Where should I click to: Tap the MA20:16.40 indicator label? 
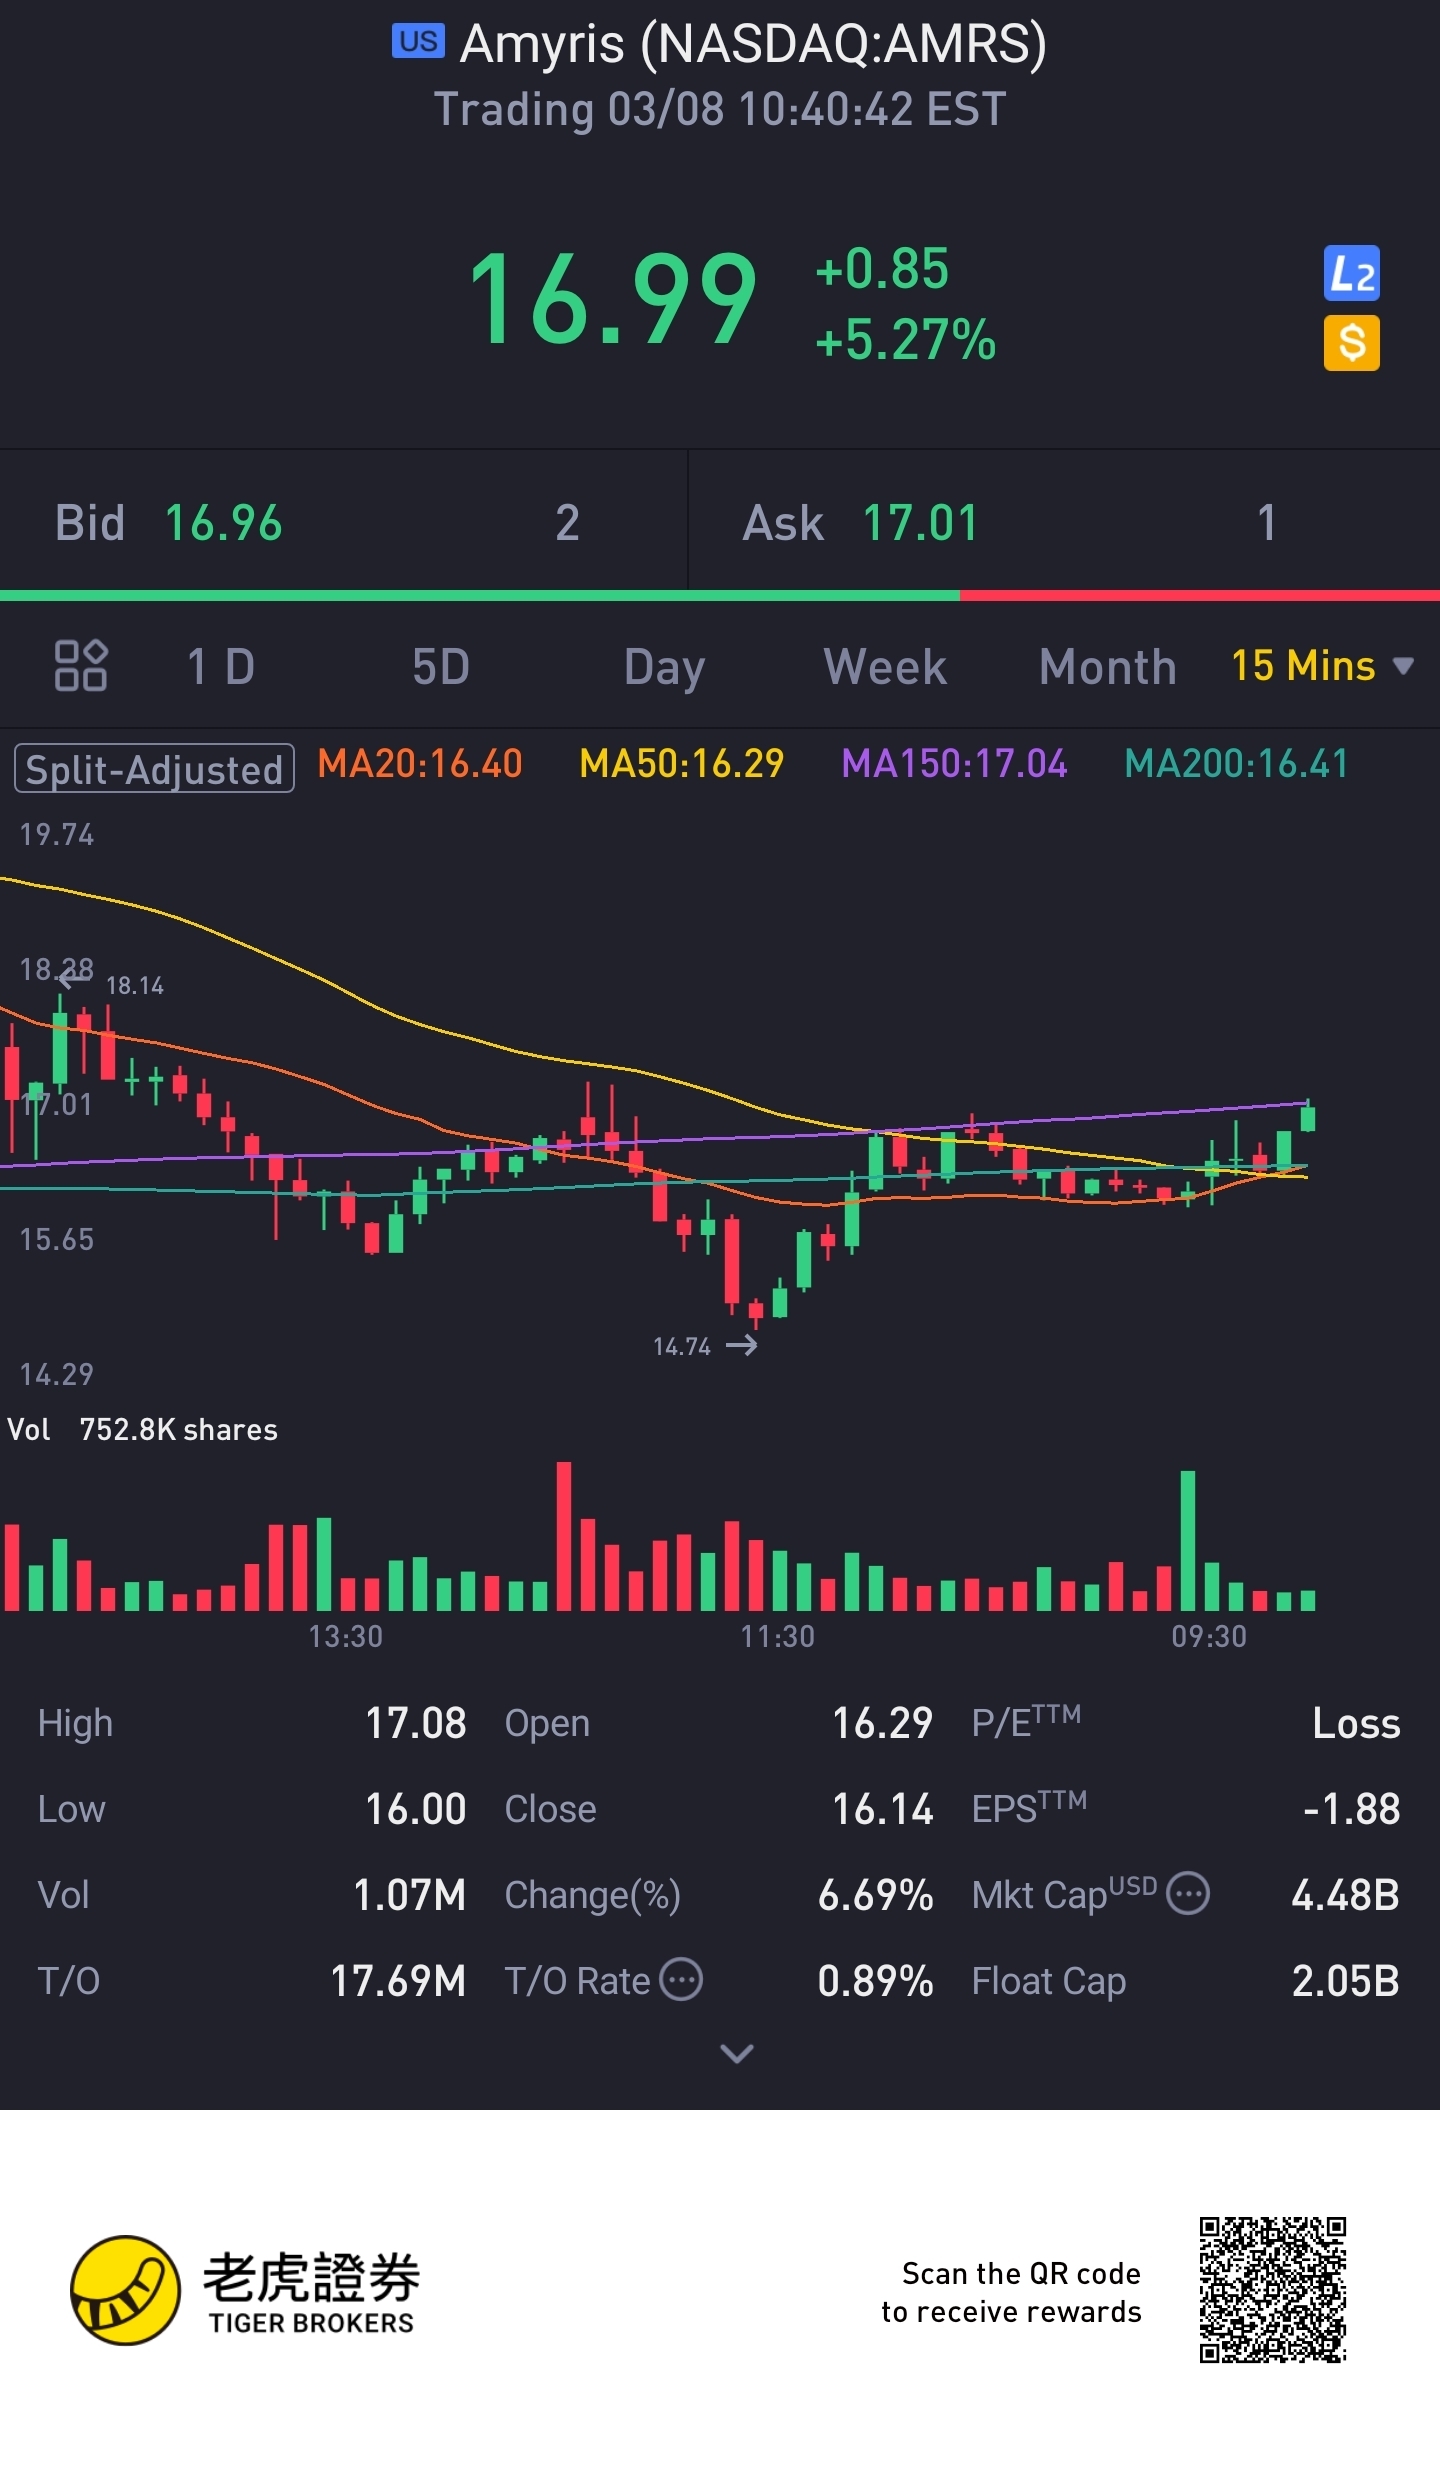point(420,764)
